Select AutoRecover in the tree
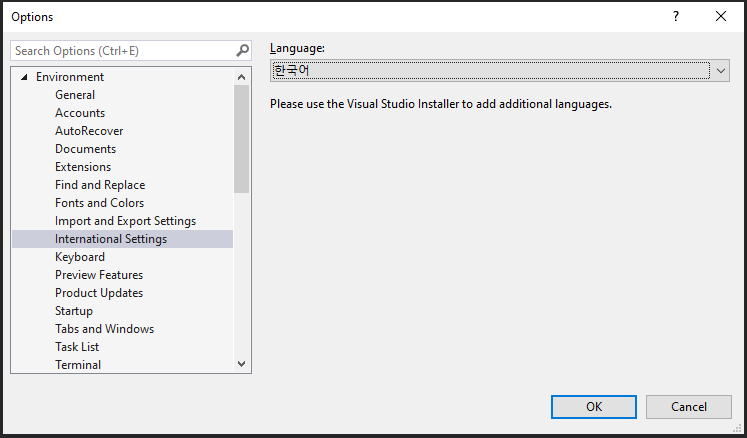747x438 pixels. [89, 131]
